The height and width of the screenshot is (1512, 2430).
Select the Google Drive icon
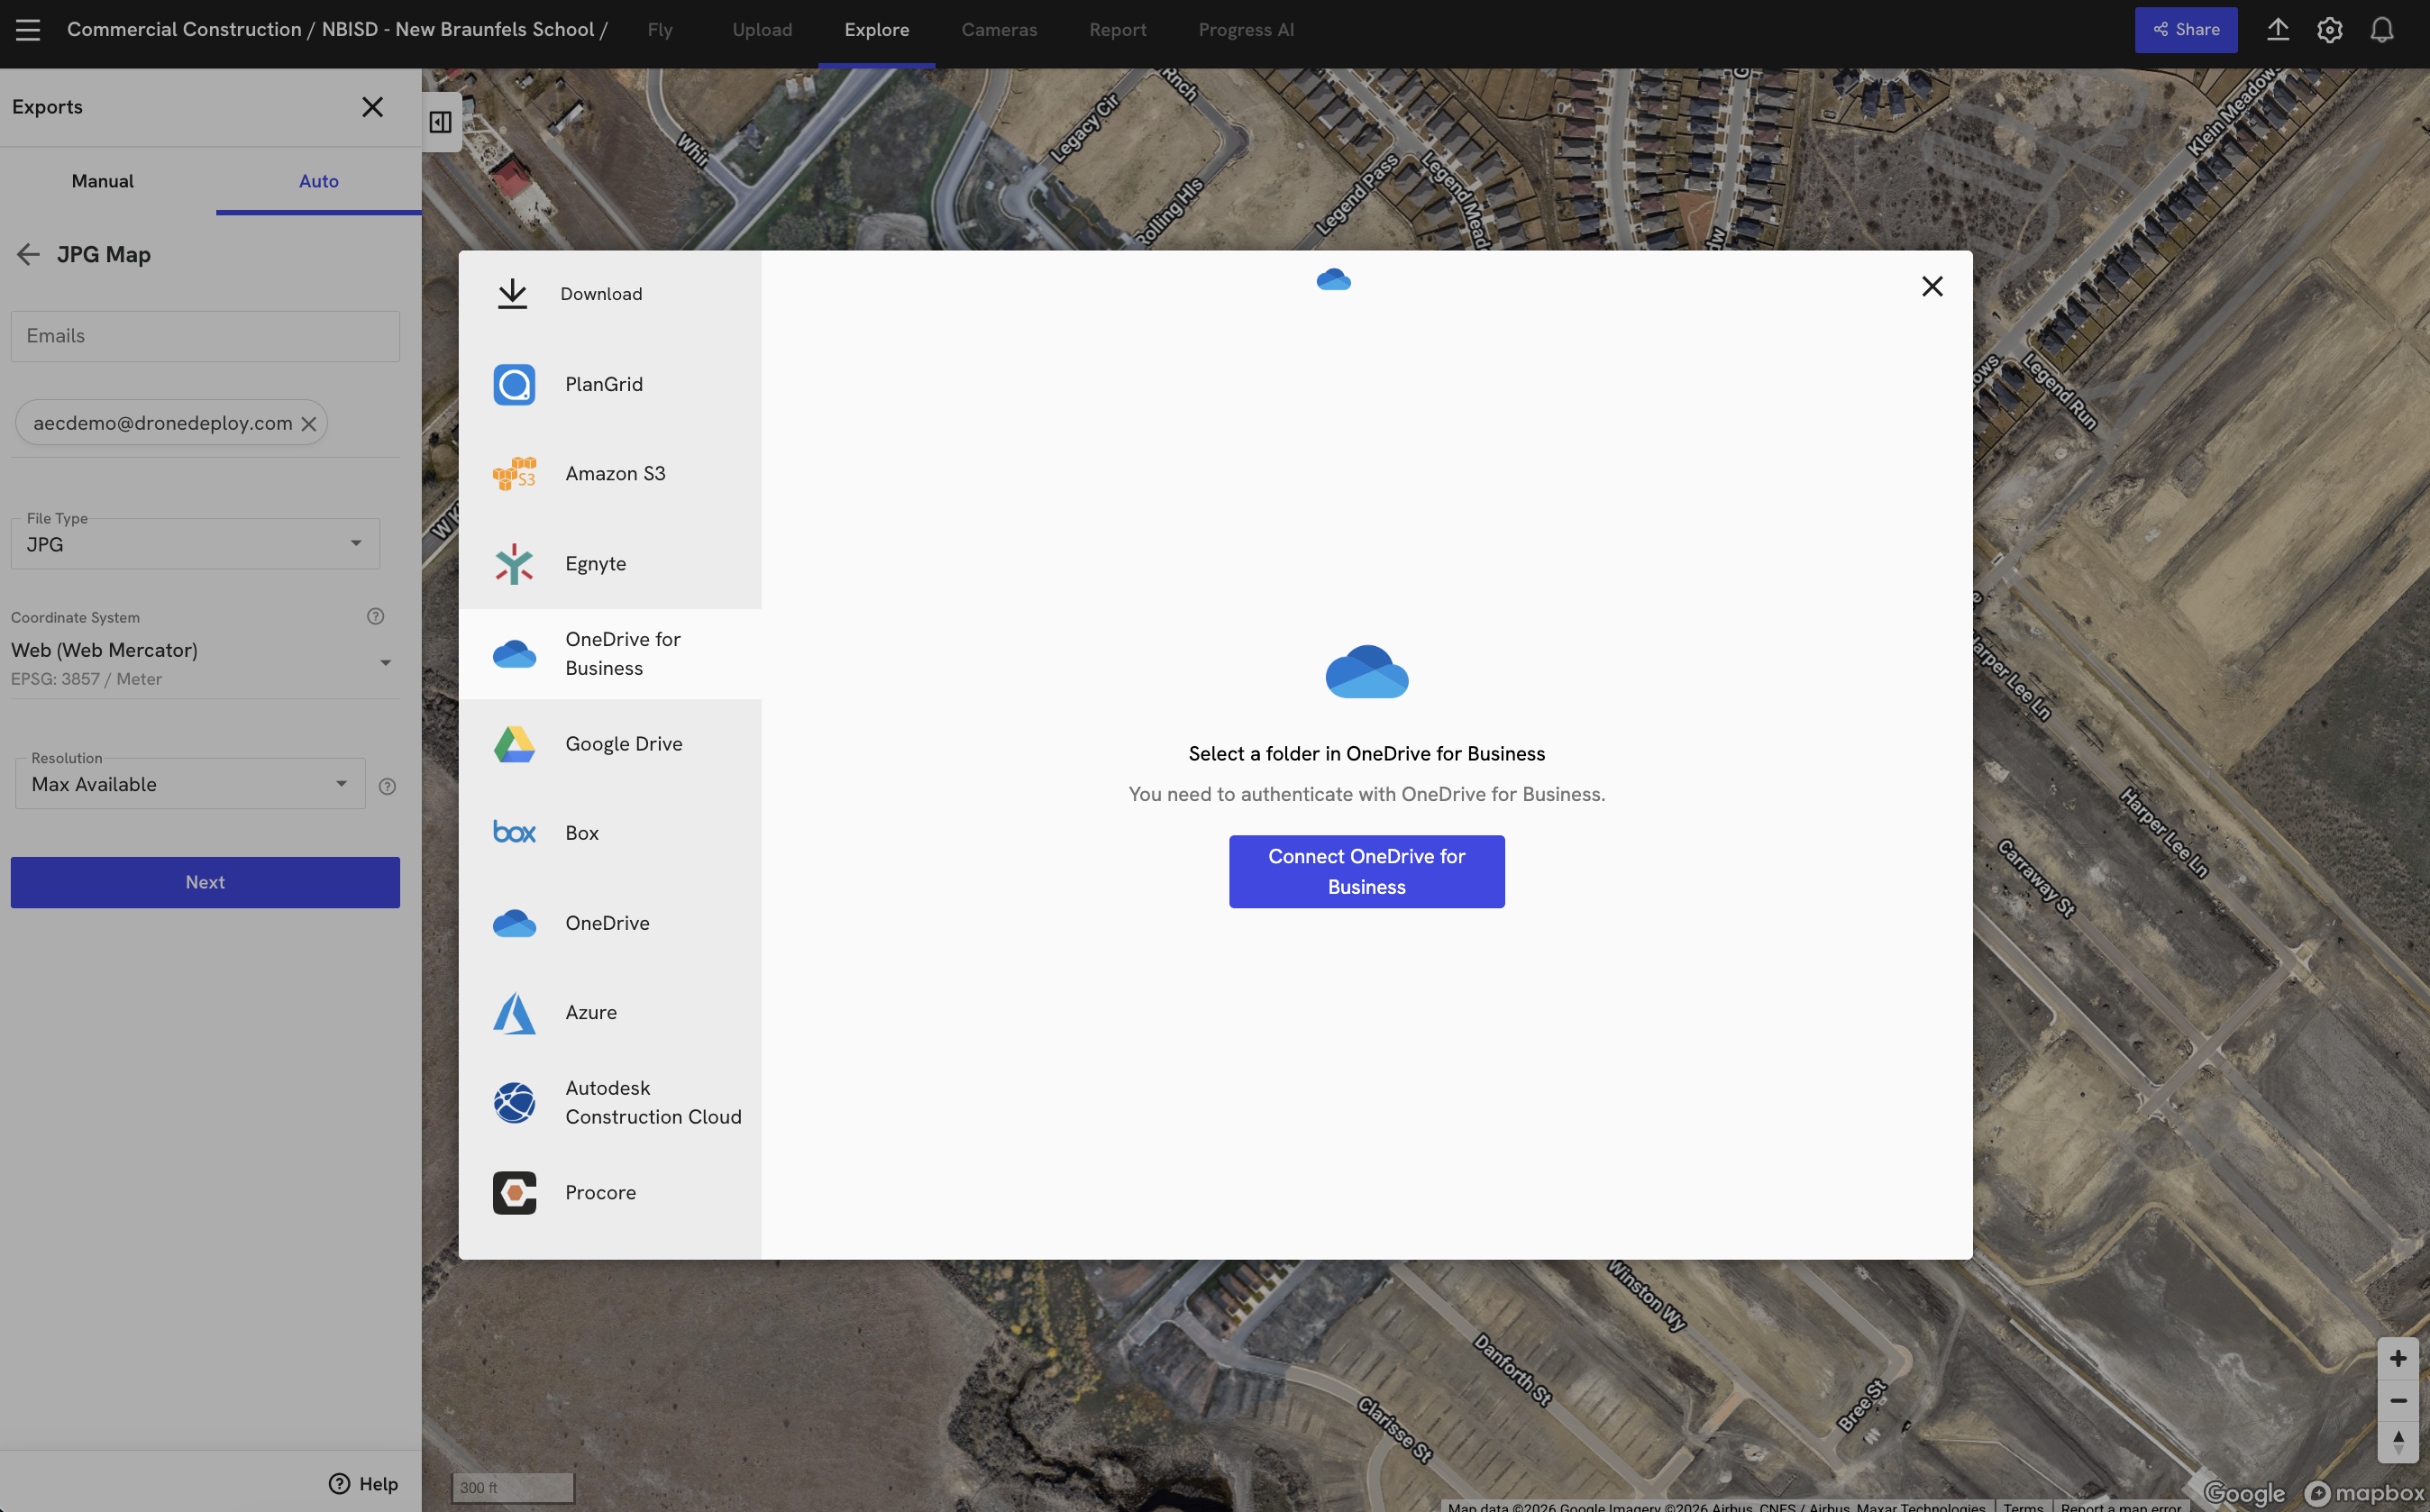[x=514, y=744]
